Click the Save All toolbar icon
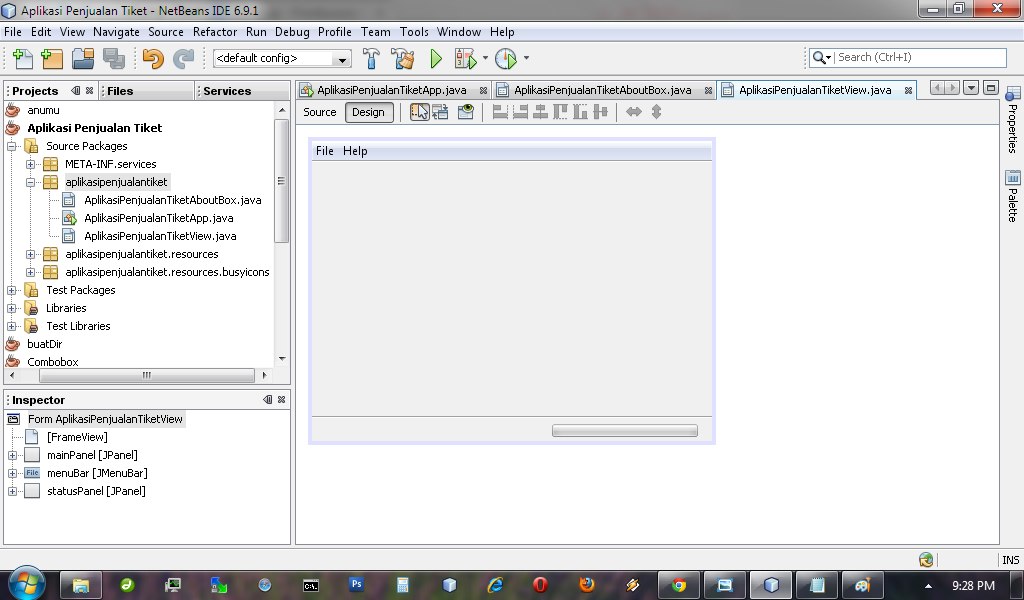 (117, 57)
